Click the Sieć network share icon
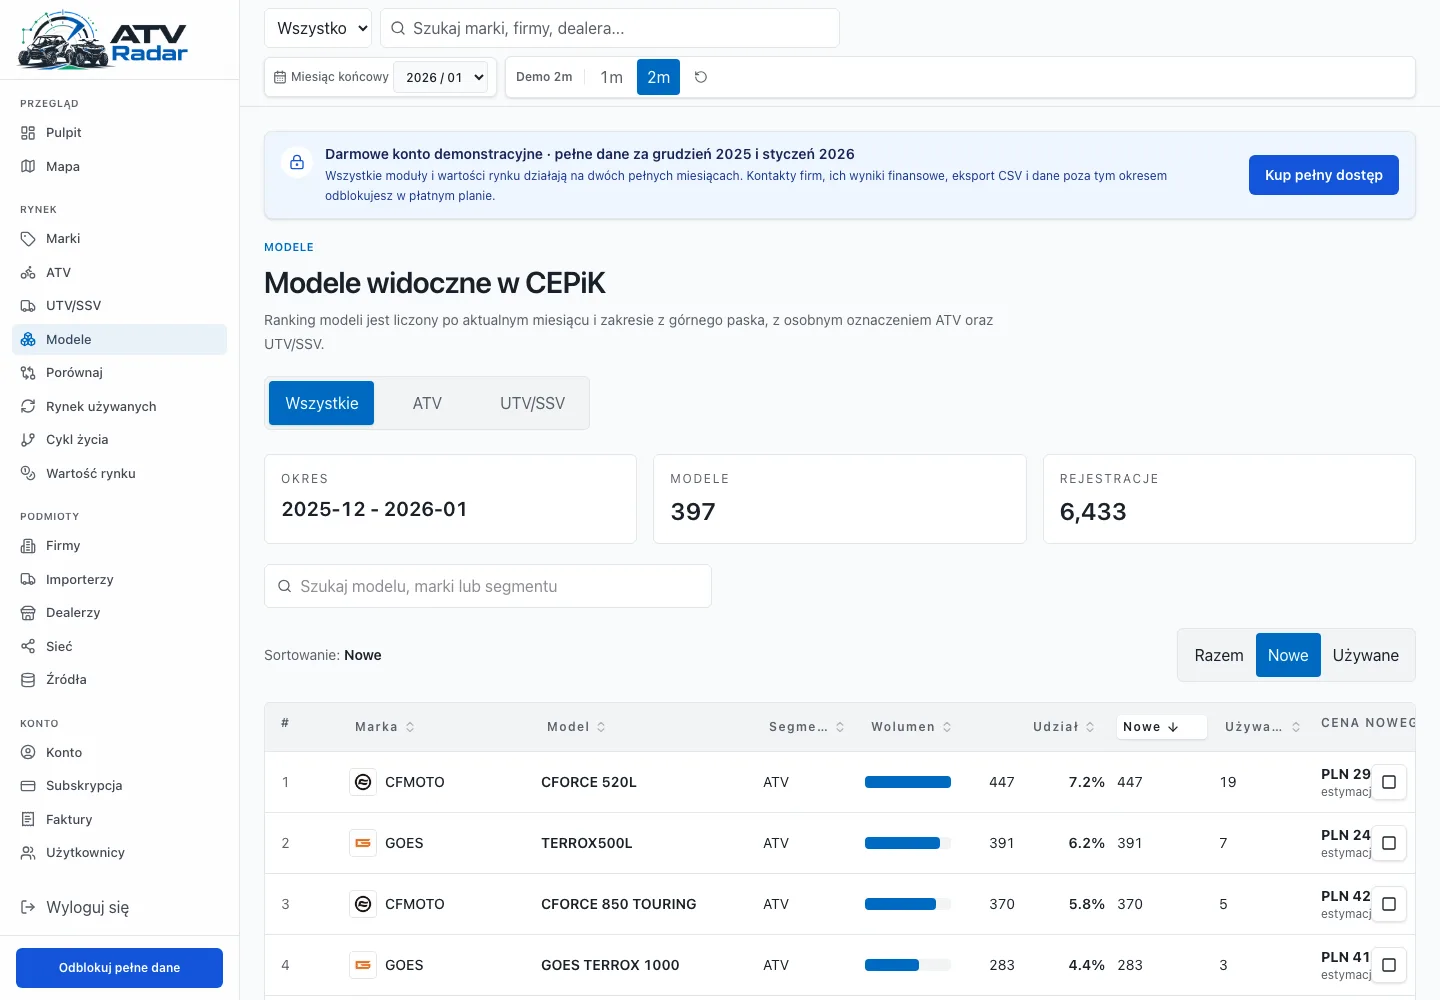 point(28,646)
